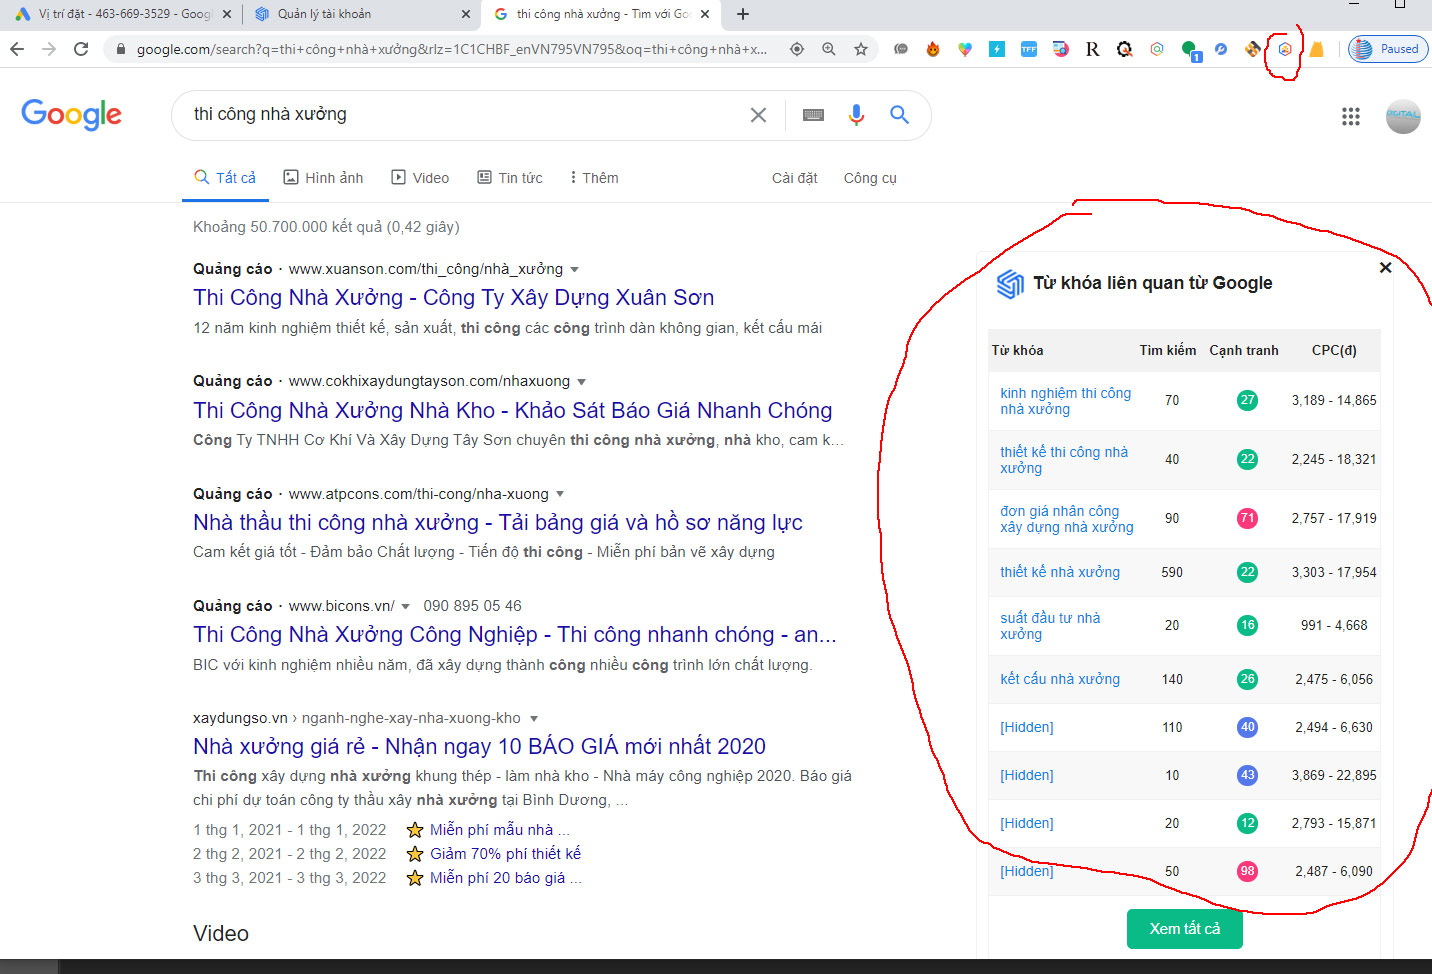Open Cài đặt search settings
The height and width of the screenshot is (974, 1432).
(795, 178)
